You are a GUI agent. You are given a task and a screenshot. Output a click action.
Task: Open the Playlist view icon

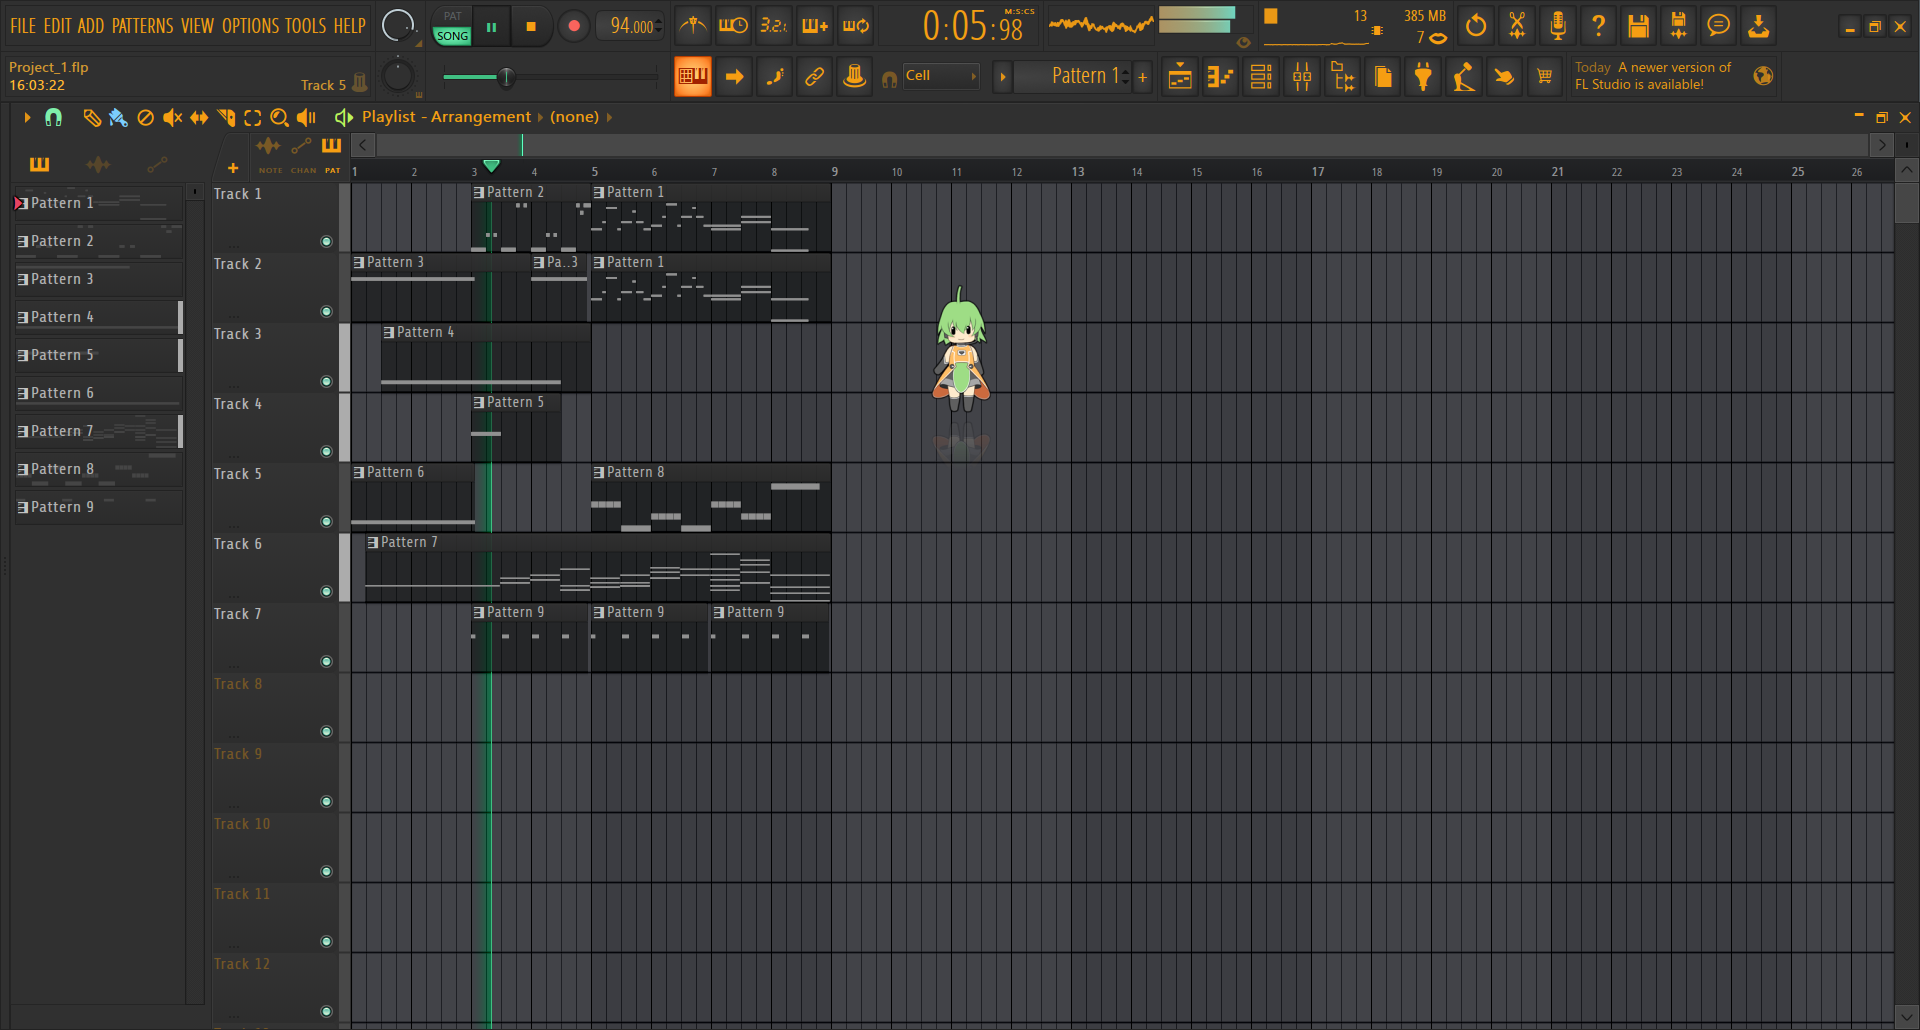pyautogui.click(x=1180, y=77)
